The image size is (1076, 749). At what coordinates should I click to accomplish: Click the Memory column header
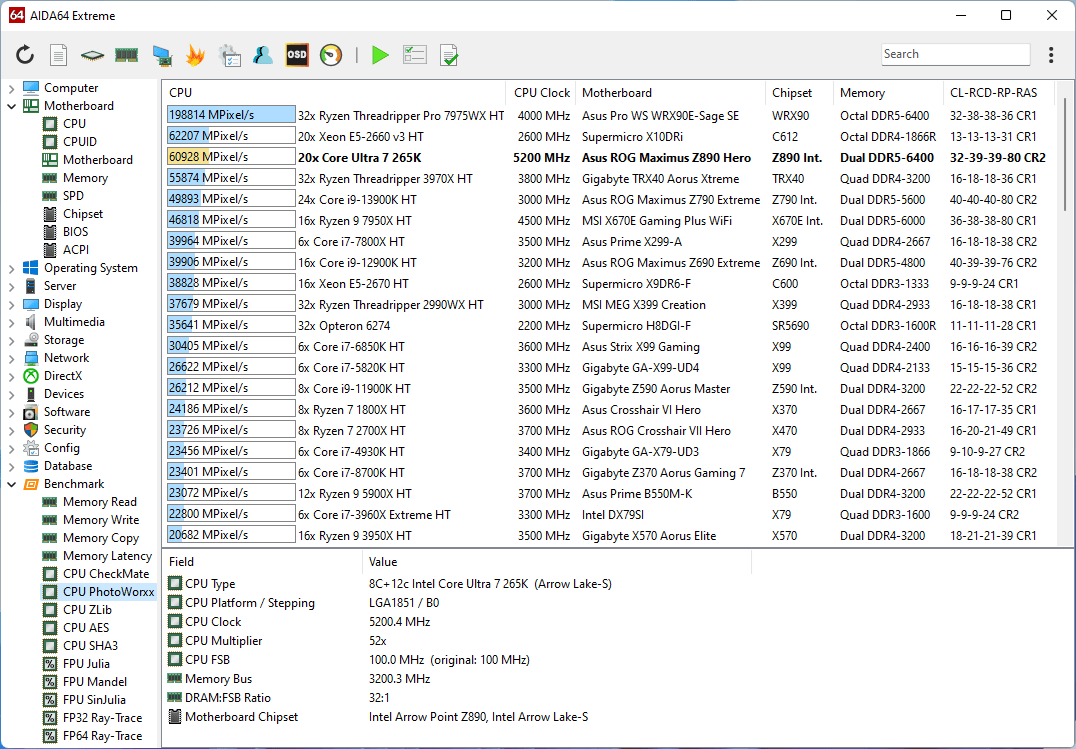coord(862,93)
